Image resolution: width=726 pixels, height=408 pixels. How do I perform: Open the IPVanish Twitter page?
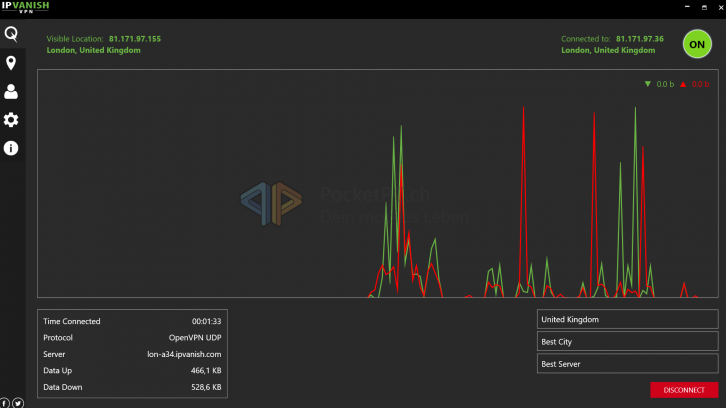[x=18, y=402]
